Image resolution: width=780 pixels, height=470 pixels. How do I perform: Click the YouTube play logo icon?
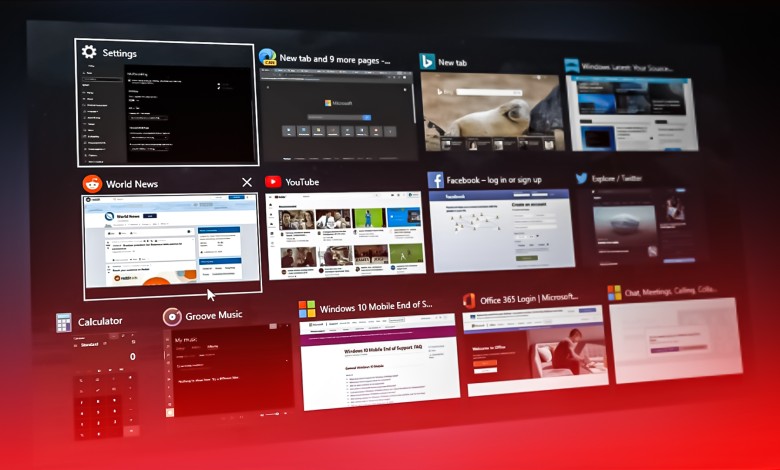point(273,182)
